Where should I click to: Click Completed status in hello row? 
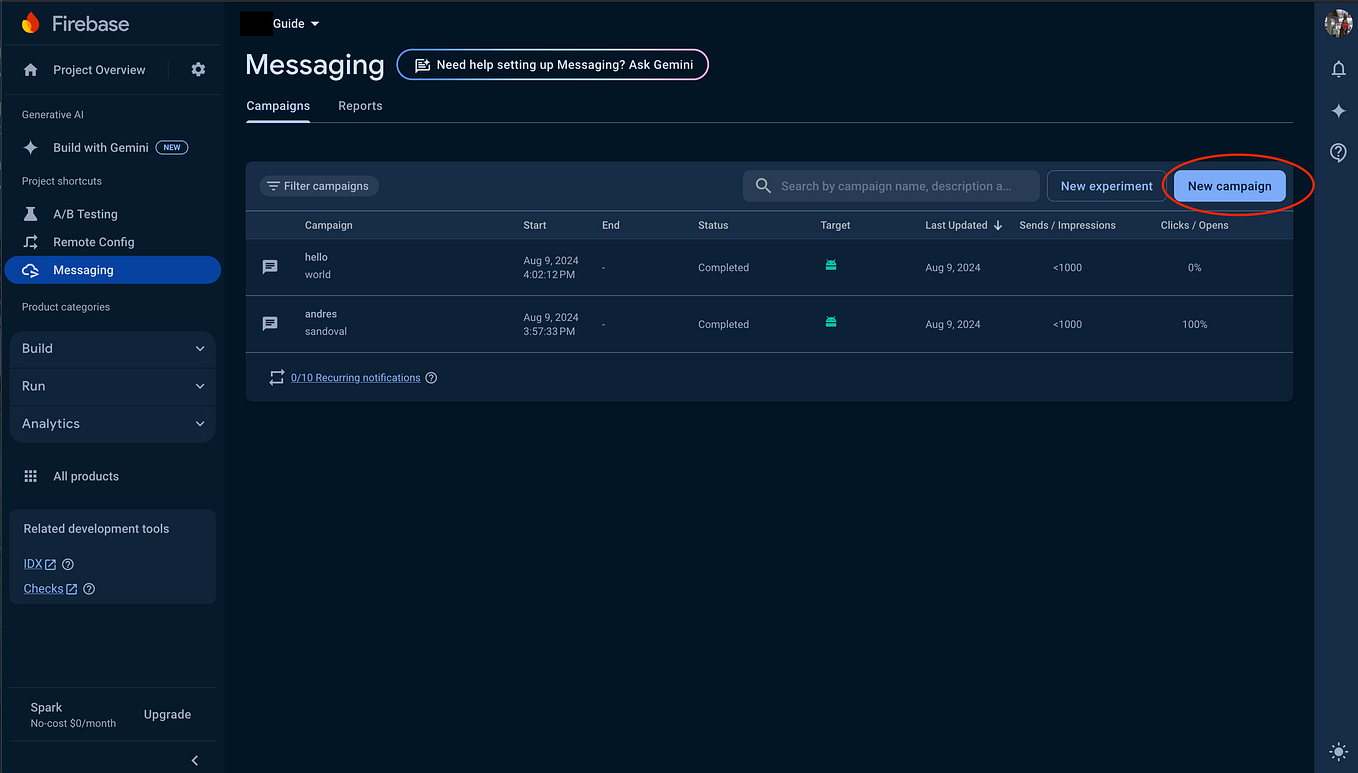tap(723, 267)
